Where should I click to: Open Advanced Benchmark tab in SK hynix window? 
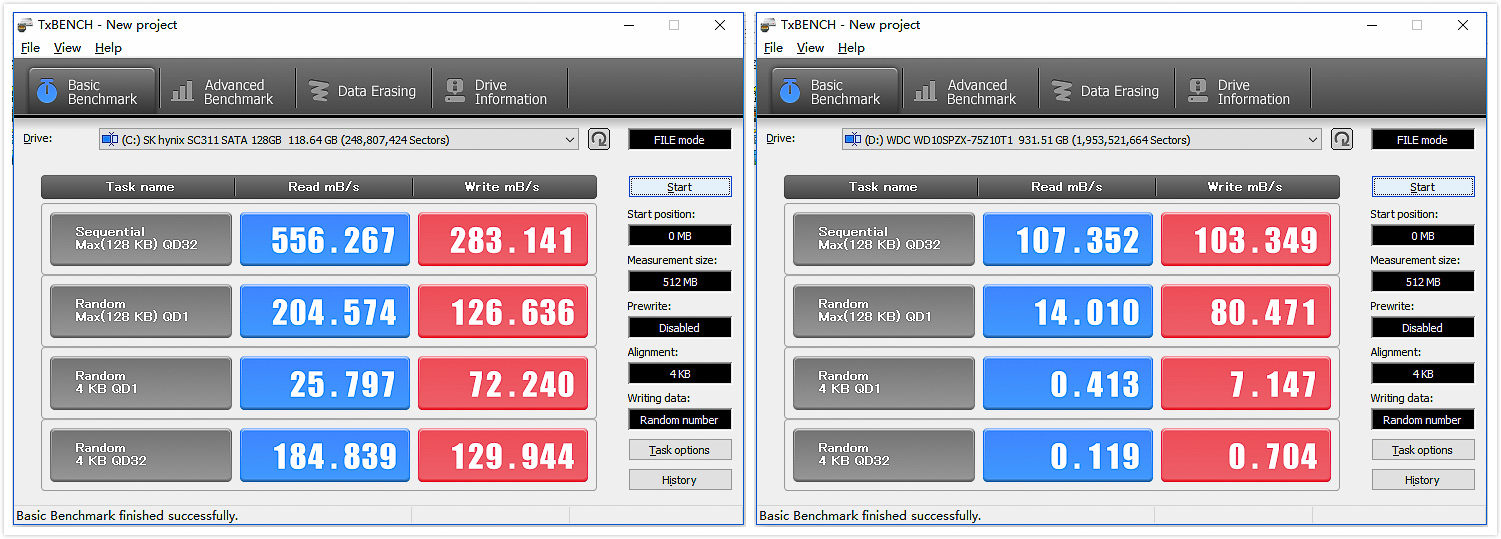tap(223, 92)
